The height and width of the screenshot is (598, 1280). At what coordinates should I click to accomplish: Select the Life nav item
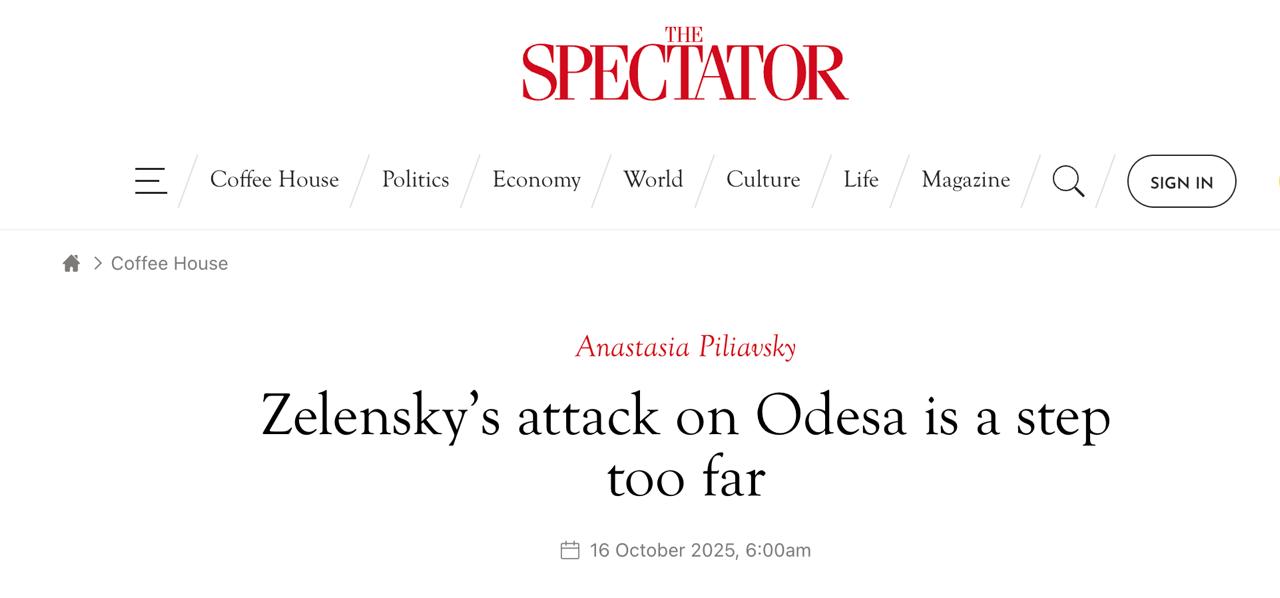pos(860,180)
